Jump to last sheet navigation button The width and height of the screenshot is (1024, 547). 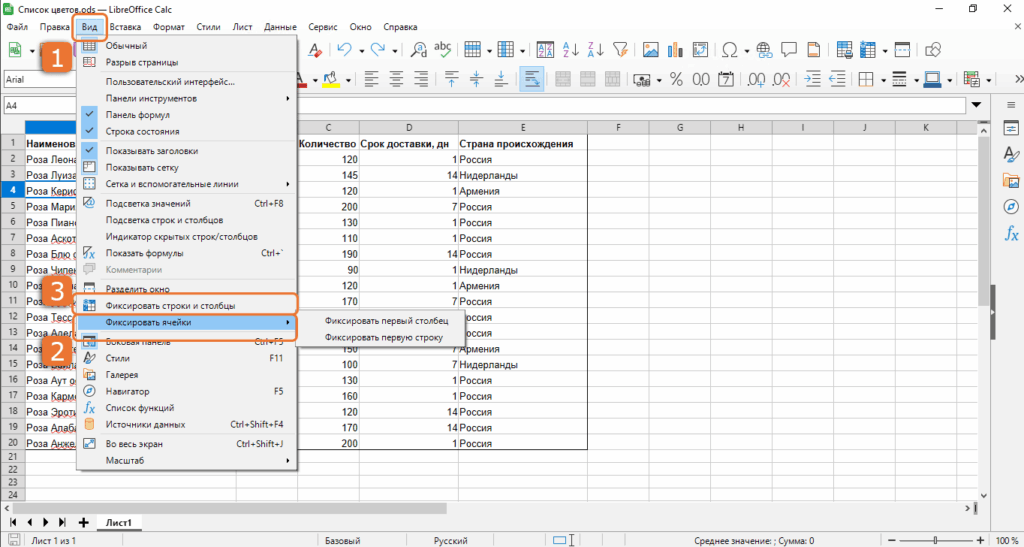pos(62,522)
